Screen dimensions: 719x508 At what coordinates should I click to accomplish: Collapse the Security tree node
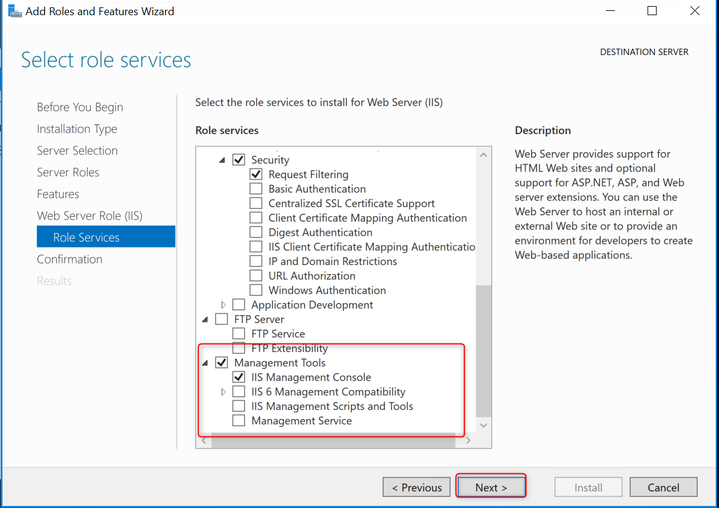click(222, 160)
